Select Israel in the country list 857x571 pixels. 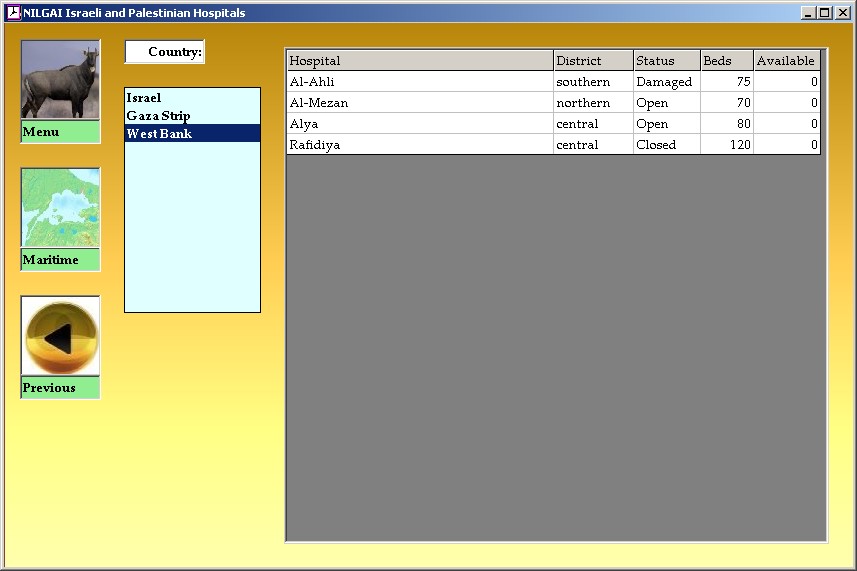(x=144, y=98)
